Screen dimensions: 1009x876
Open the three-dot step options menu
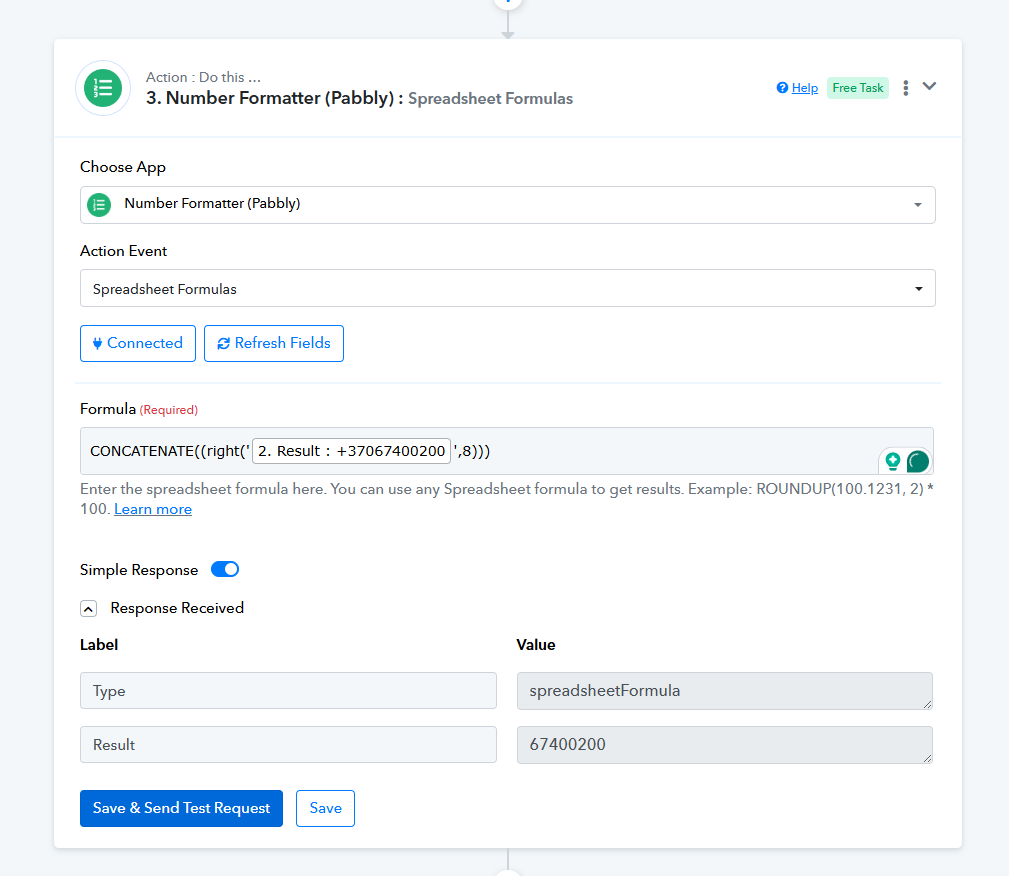click(905, 88)
